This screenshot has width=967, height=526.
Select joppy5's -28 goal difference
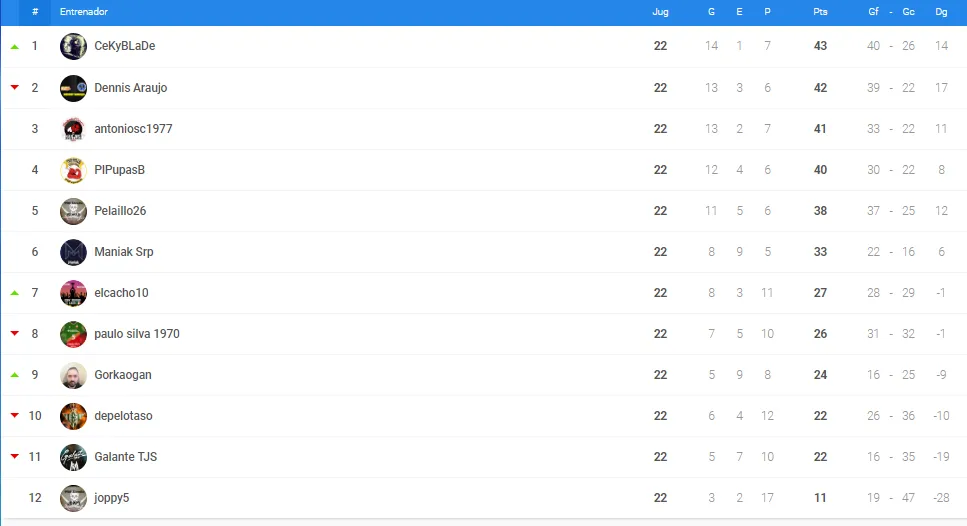coord(941,498)
